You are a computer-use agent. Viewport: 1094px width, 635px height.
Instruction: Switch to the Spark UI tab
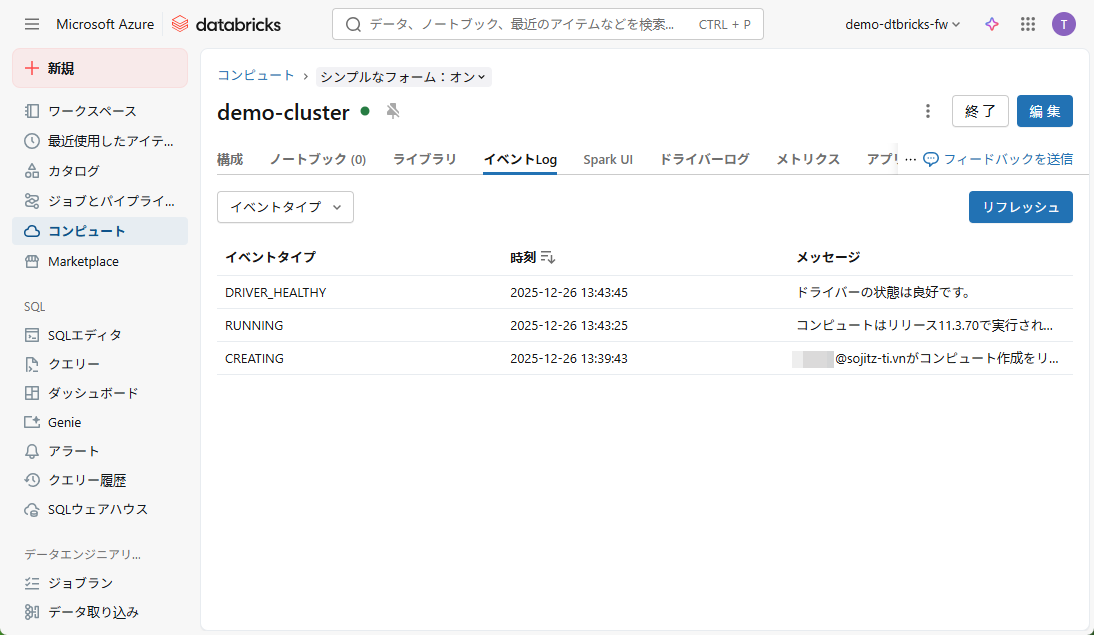(608, 159)
